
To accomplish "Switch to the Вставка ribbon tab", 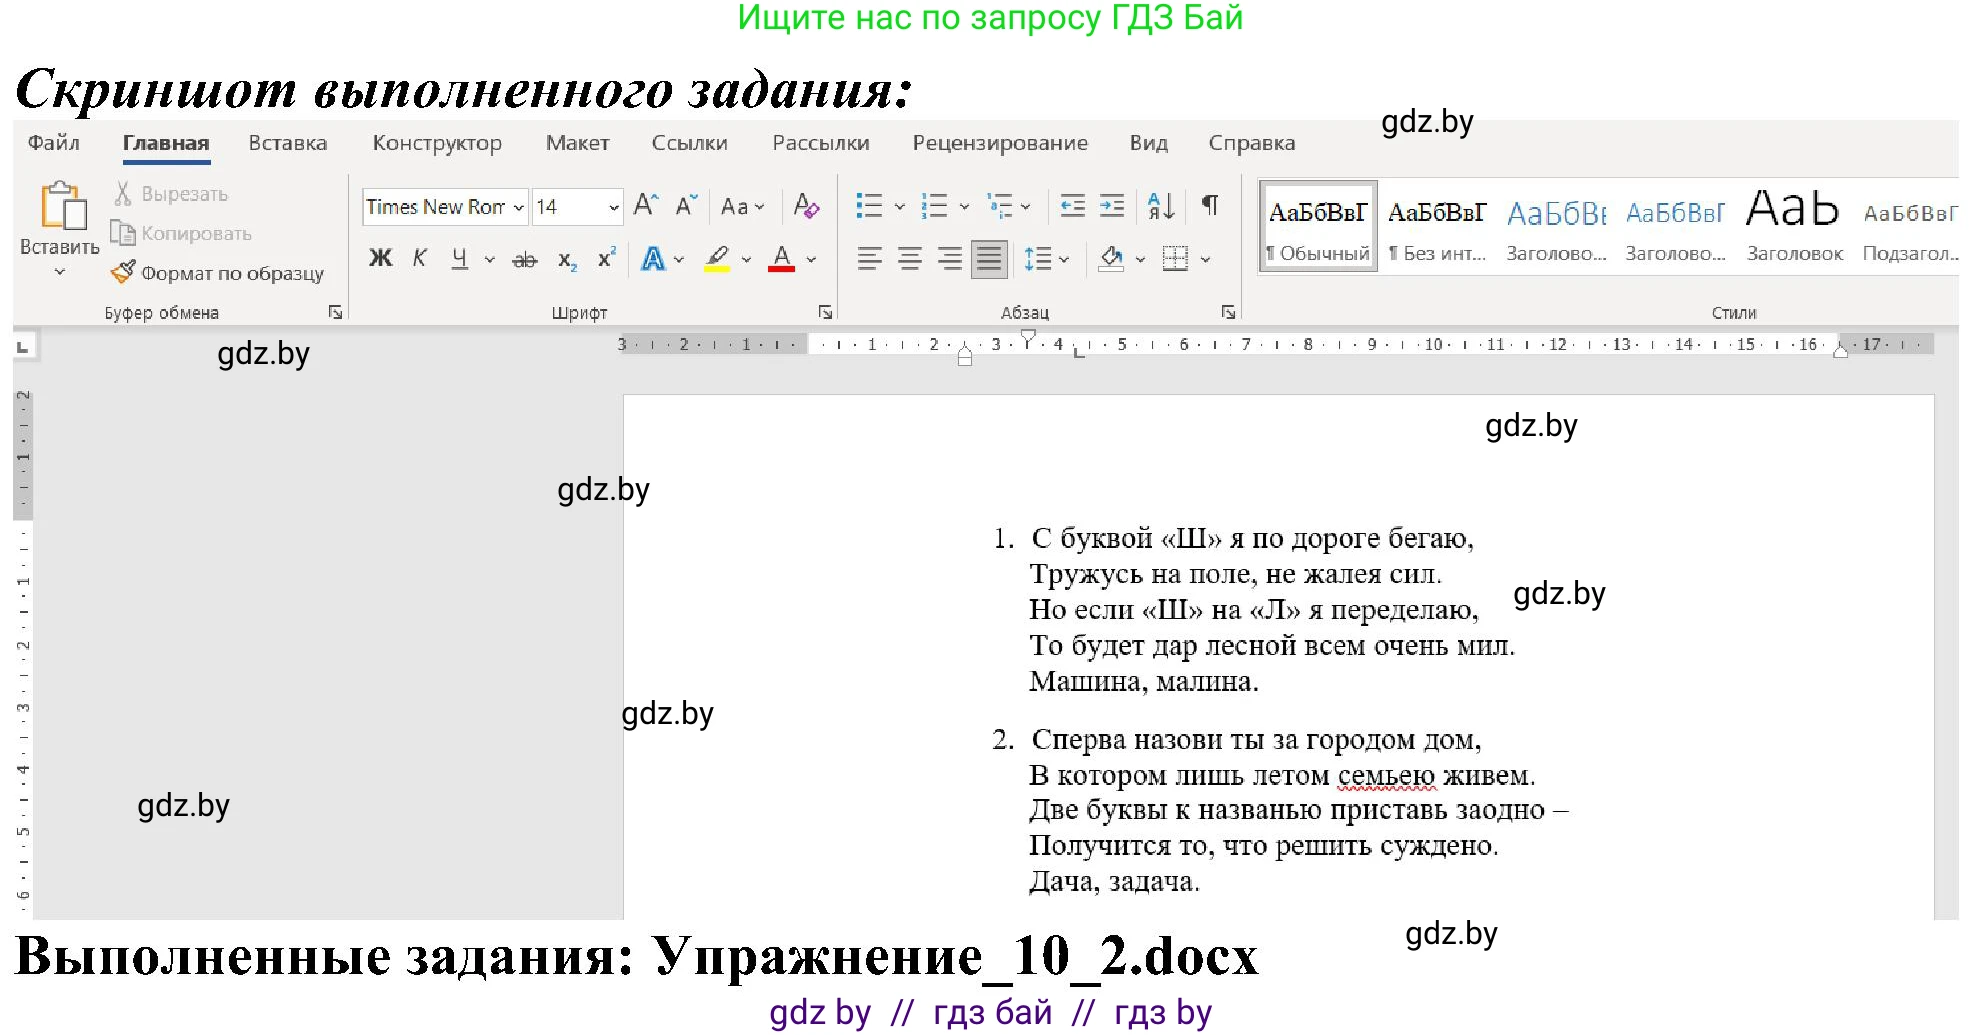I will [x=287, y=142].
